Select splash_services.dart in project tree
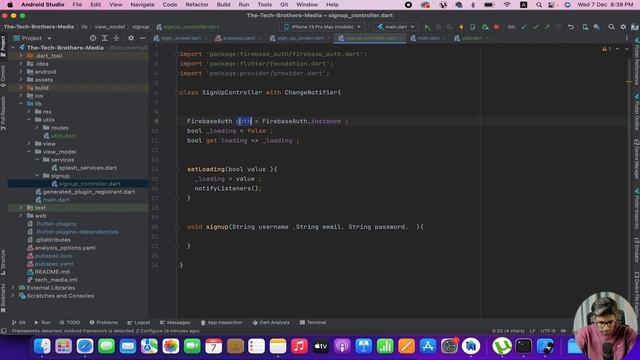Image resolution: width=640 pixels, height=360 pixels. 84,168
